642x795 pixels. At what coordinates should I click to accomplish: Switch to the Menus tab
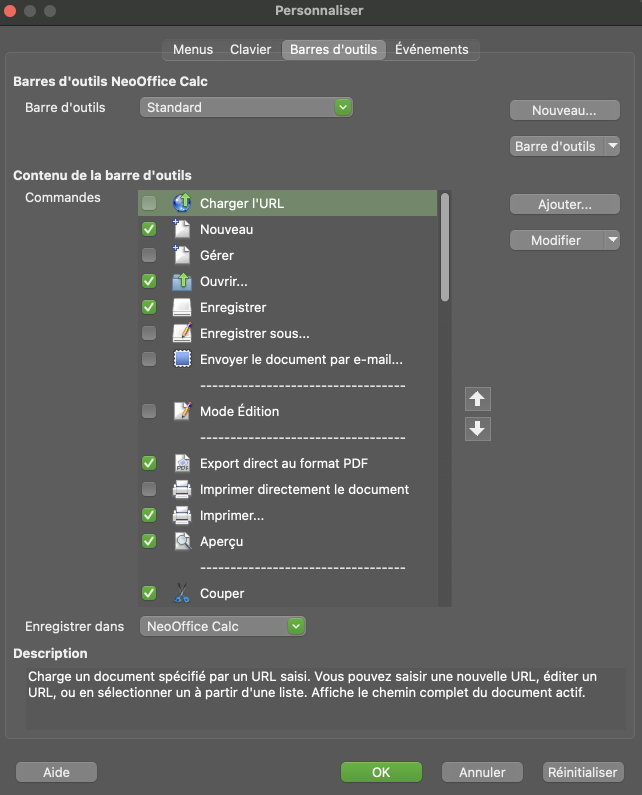pos(192,49)
